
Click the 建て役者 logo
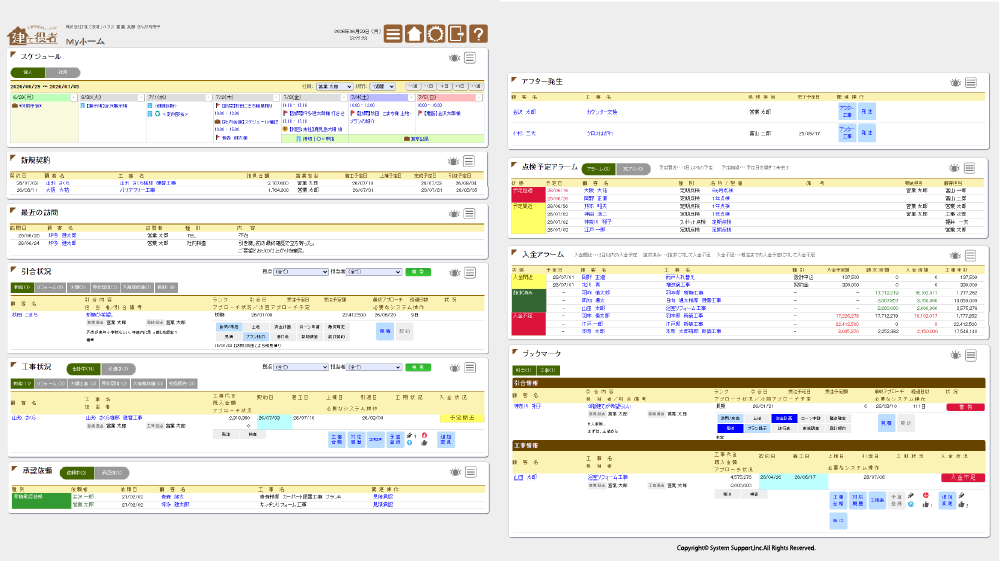(33, 36)
